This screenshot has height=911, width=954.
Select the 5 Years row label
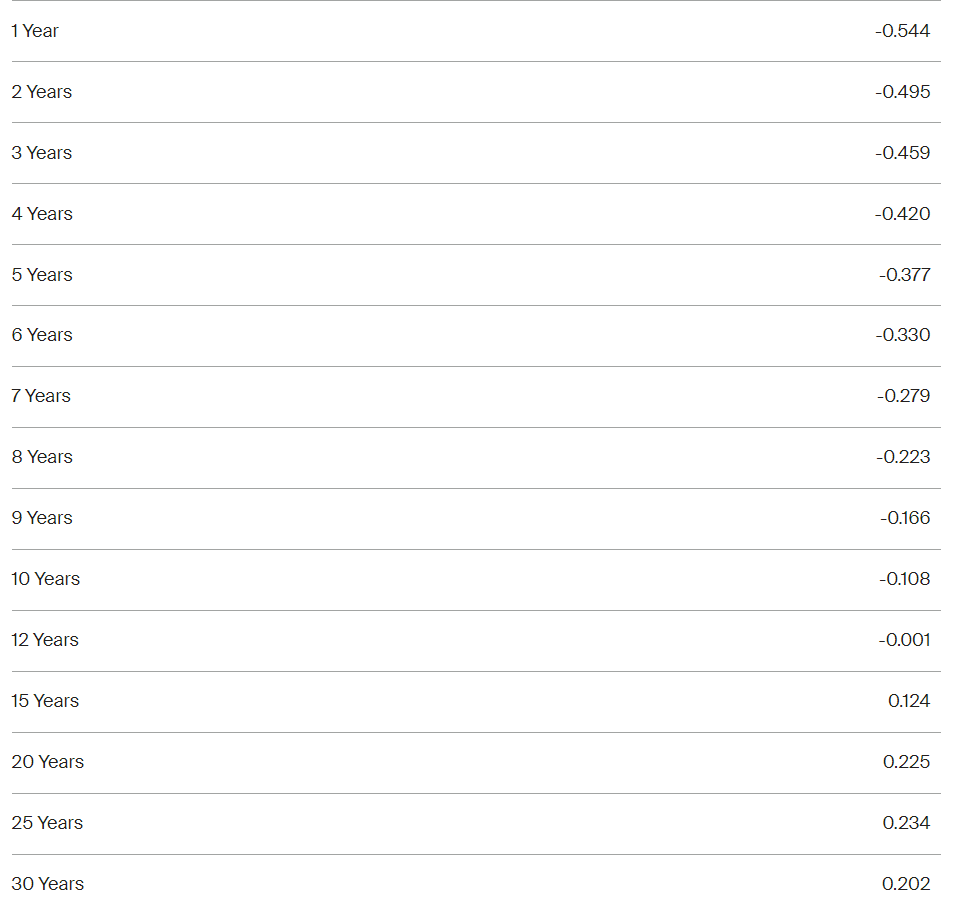(x=42, y=274)
